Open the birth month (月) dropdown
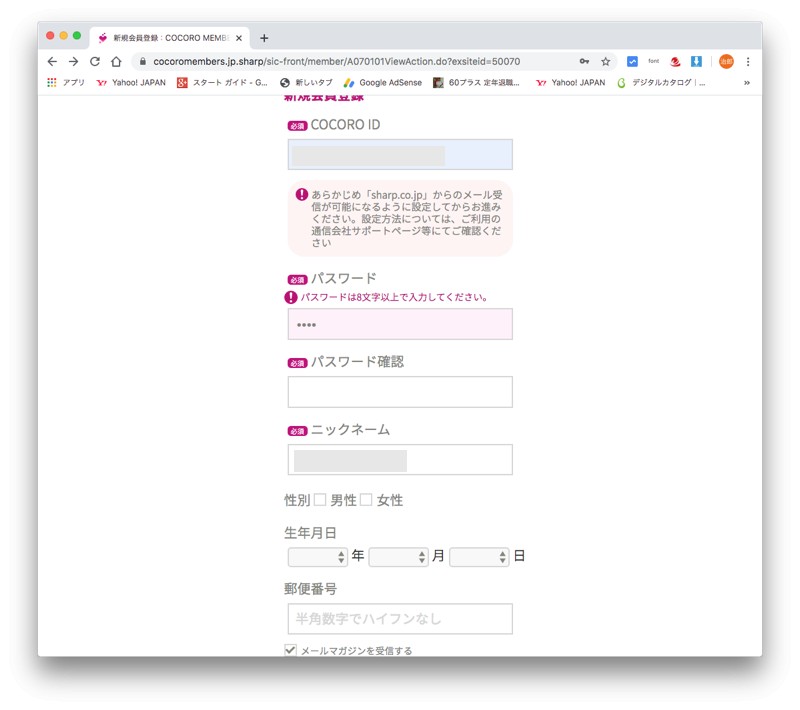Image resolution: width=800 pixels, height=710 pixels. click(x=398, y=557)
